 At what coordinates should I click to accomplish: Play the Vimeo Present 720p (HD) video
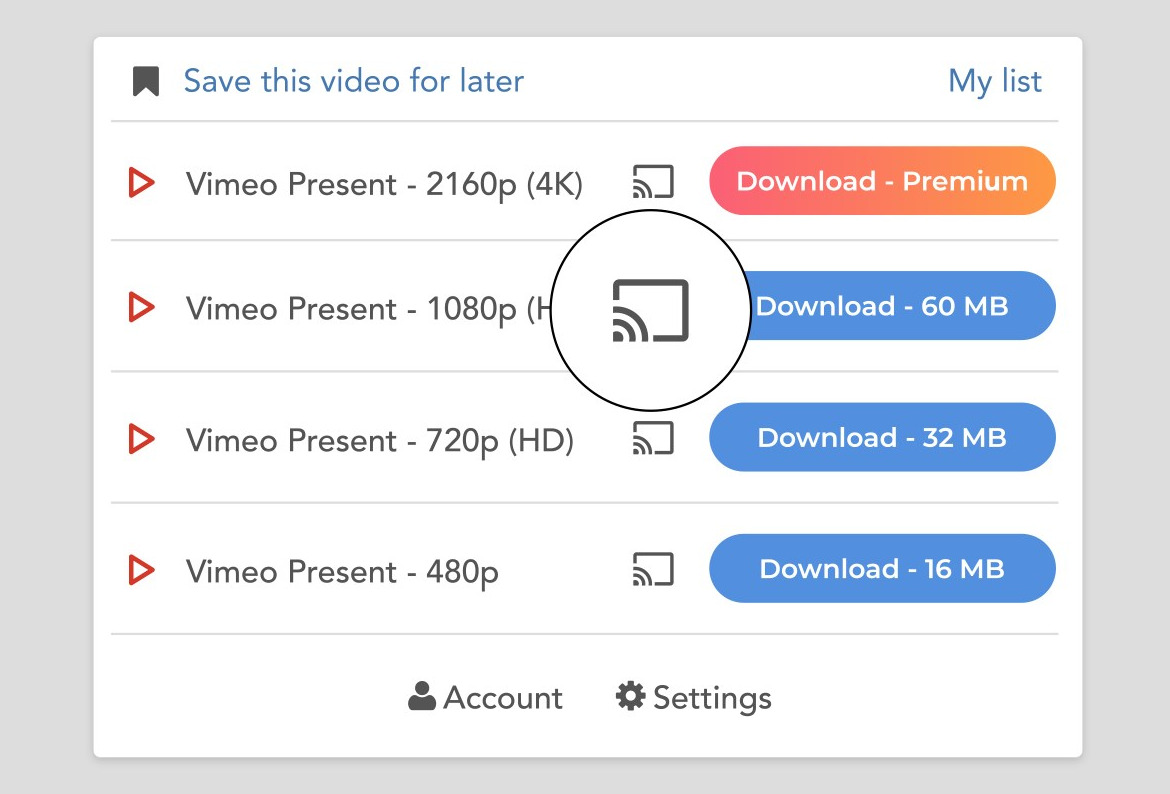142,438
